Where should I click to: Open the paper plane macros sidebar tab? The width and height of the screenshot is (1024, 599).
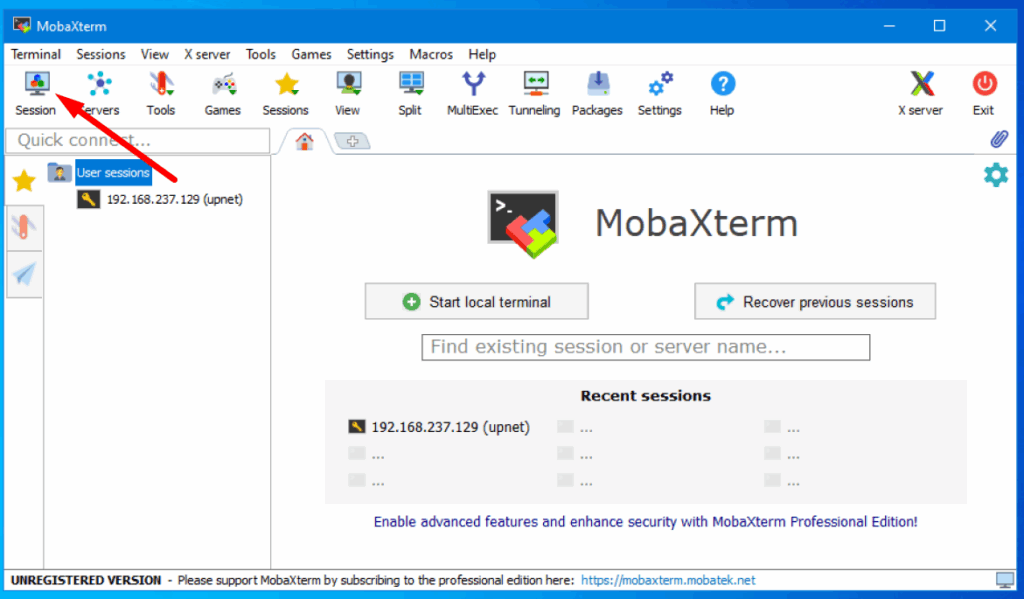tap(24, 274)
